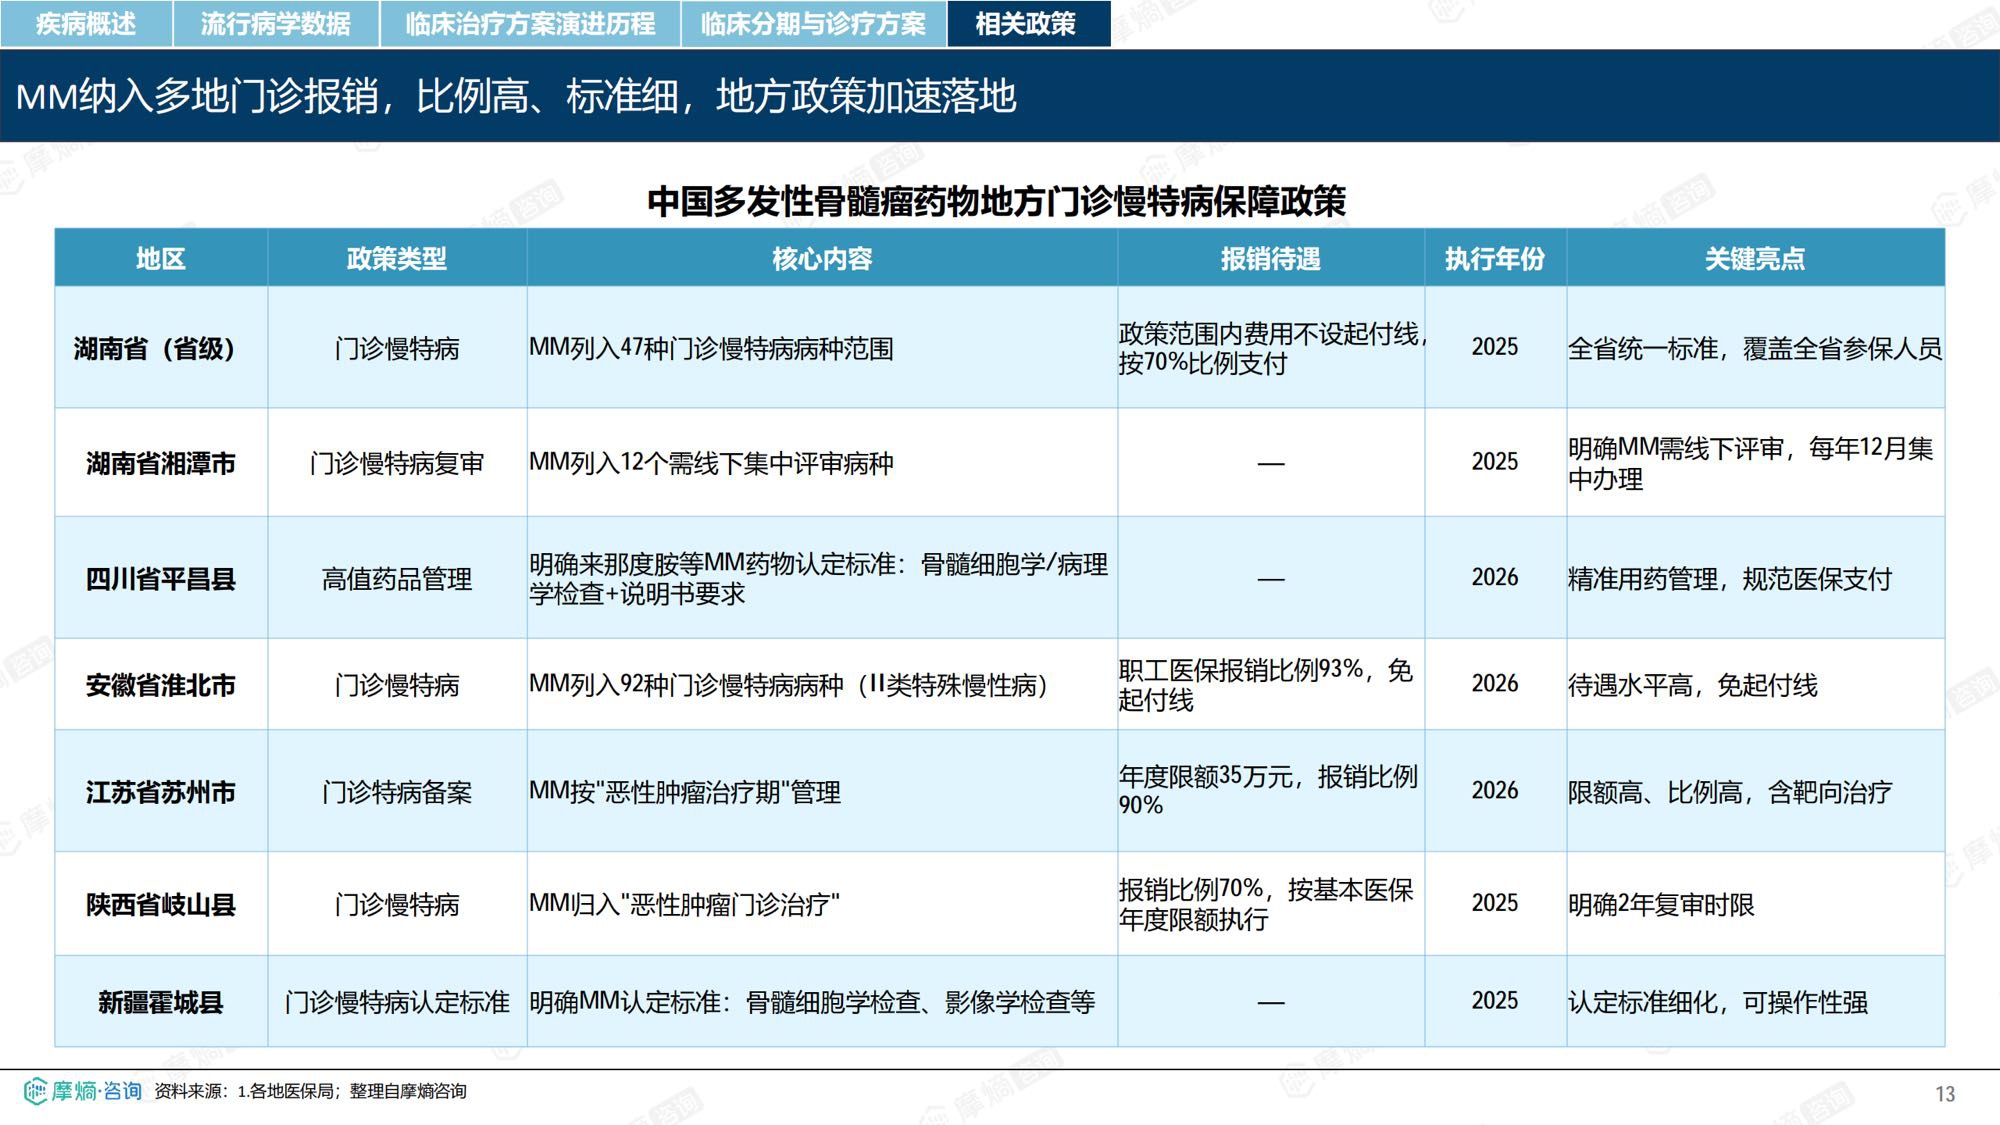Screen dimensions: 2000x1125
Task: Click the 门诊特病备案 policy type cell
Action: pos(397,792)
